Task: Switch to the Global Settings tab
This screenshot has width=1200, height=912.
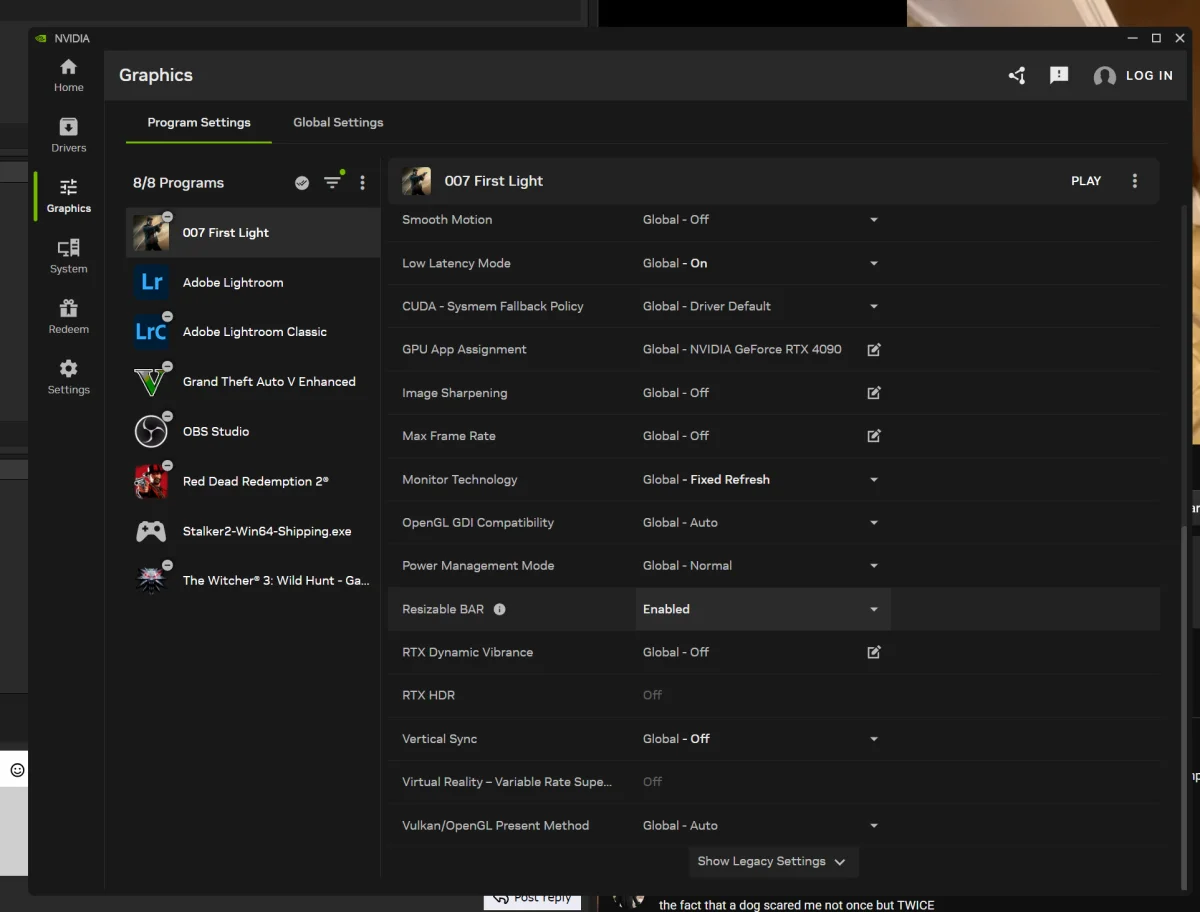Action: tap(338, 122)
